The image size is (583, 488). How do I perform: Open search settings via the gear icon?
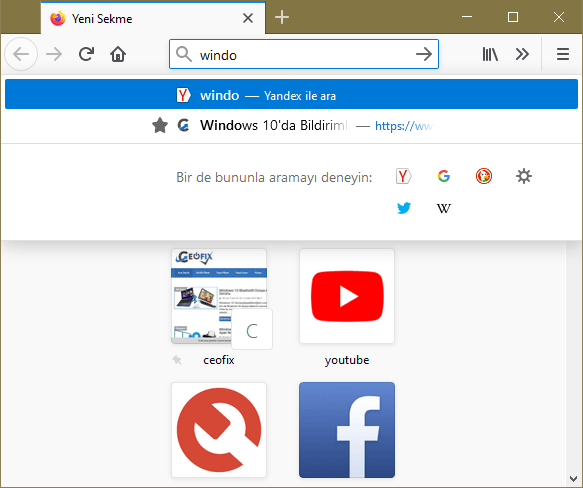524,176
